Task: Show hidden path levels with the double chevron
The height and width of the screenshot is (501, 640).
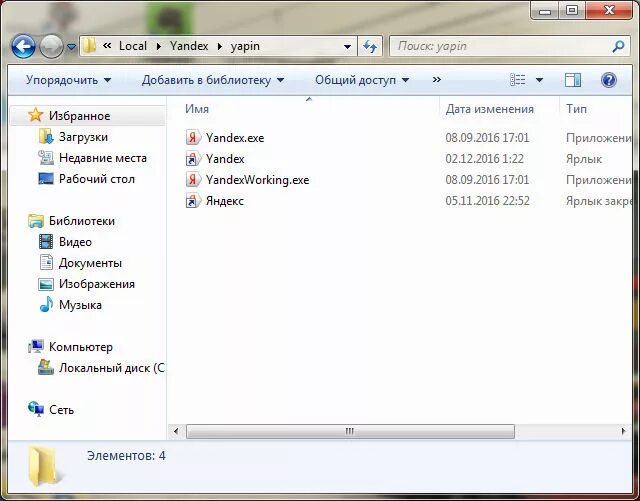Action: pos(107,46)
